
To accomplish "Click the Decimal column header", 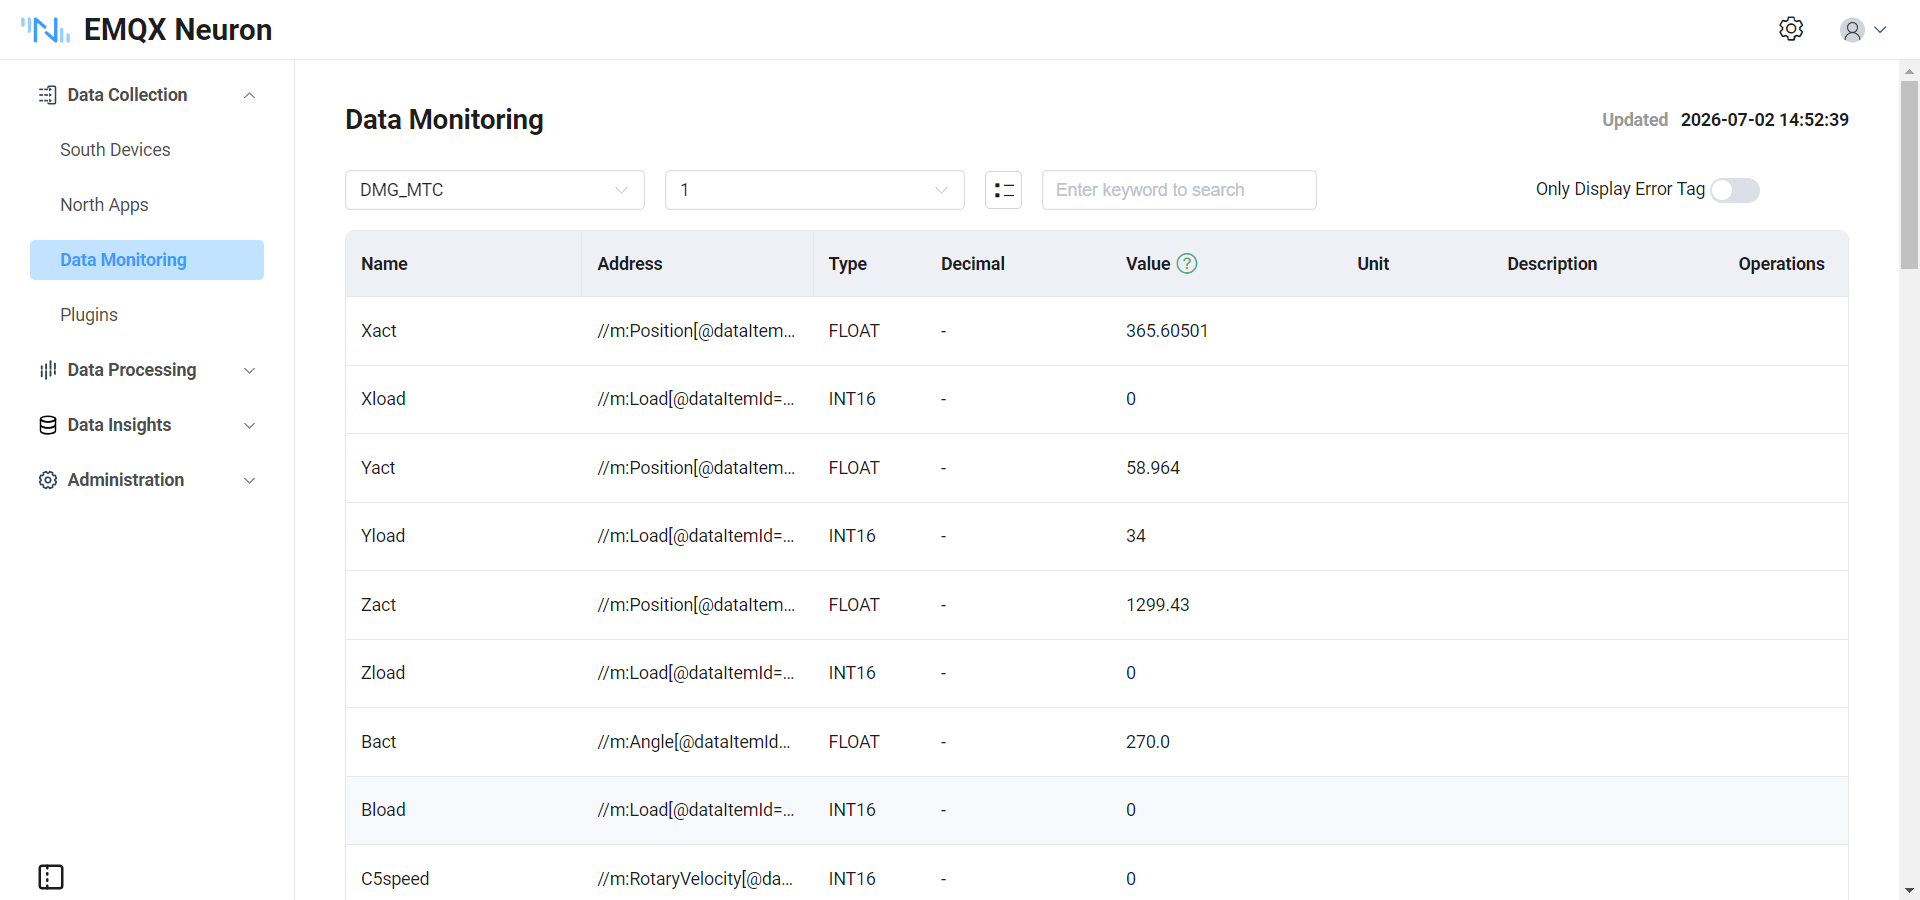I will click(x=973, y=264).
